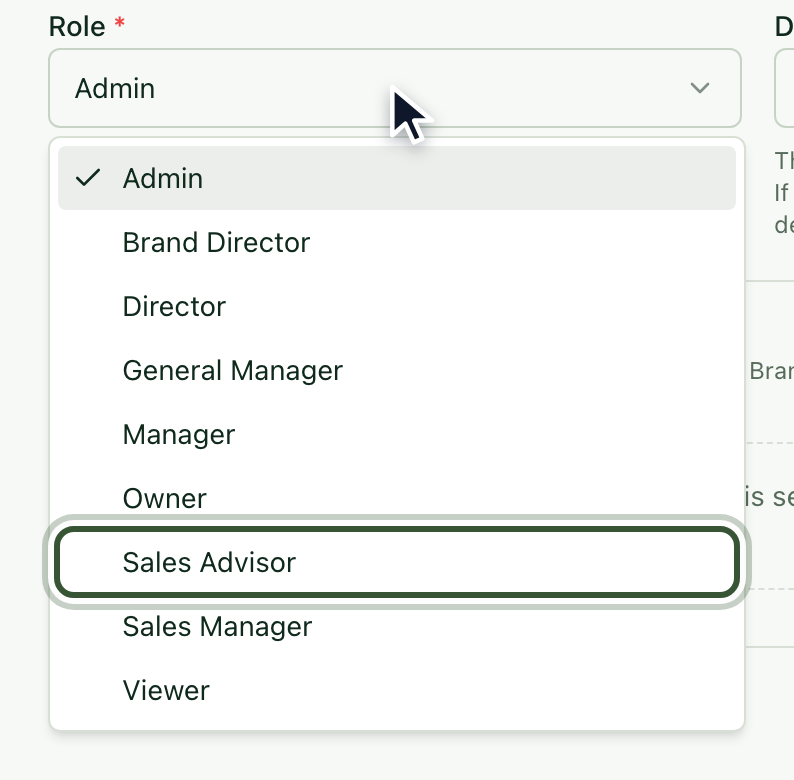This screenshot has width=794, height=780.
Task: Pick General Manager in role list
Action: coord(397,370)
